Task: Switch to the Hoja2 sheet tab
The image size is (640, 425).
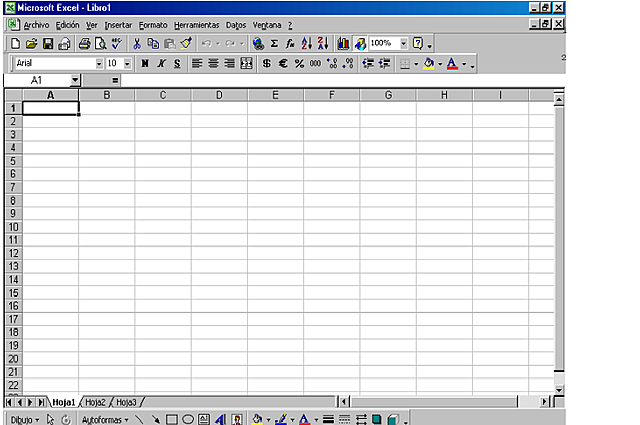Action: pos(95,403)
